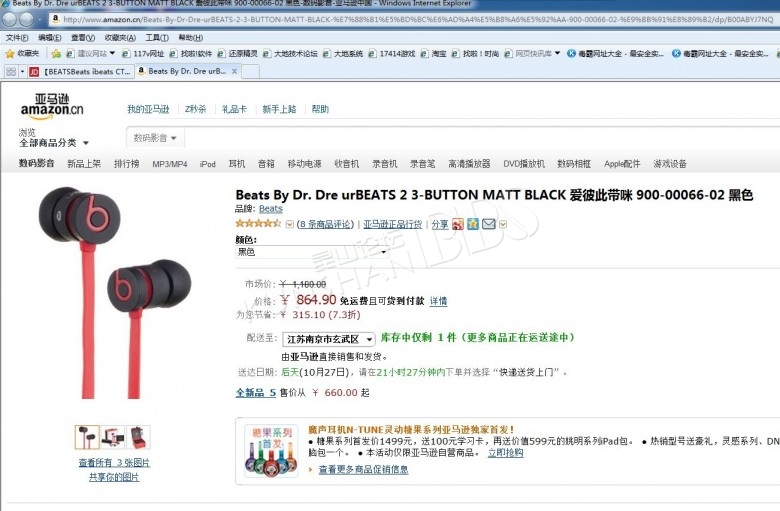This screenshot has height=511, width=780.
Task: Click the 共享你的图片 link
Action: pos(114,477)
